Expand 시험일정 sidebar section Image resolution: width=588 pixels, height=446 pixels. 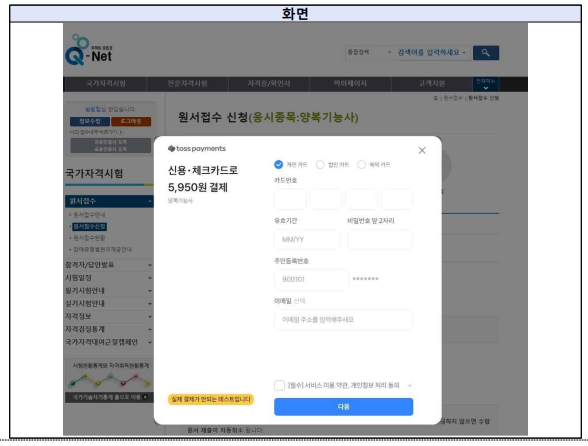point(109,278)
